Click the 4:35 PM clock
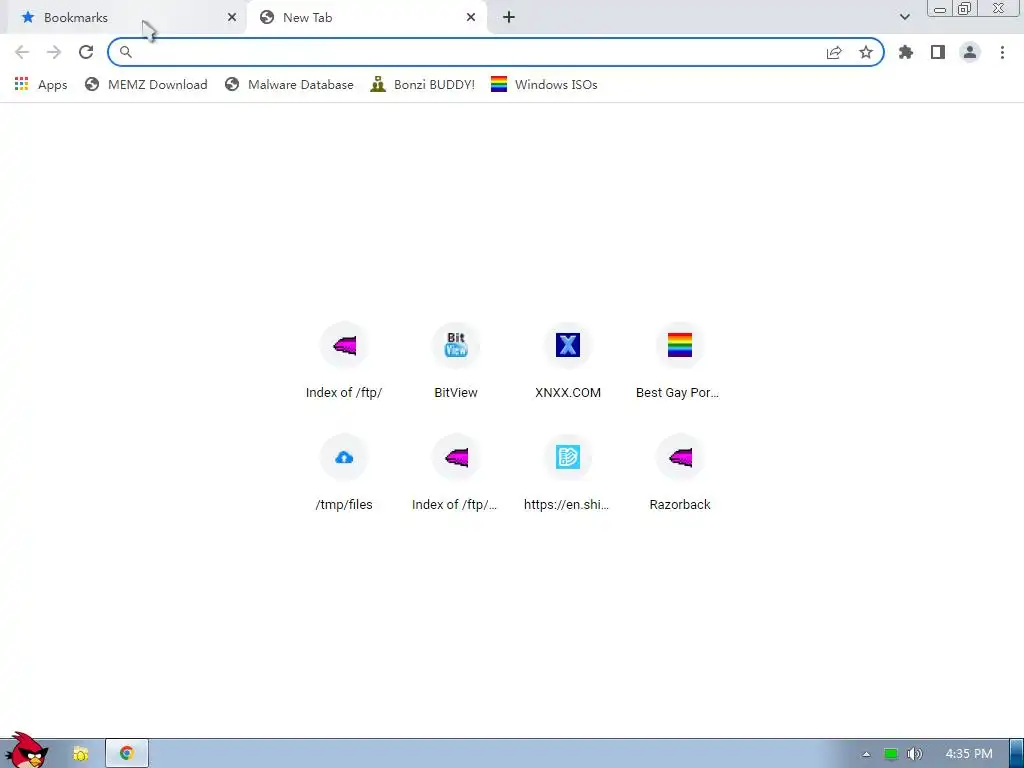Screen dimensions: 1024x768 (x=968, y=754)
